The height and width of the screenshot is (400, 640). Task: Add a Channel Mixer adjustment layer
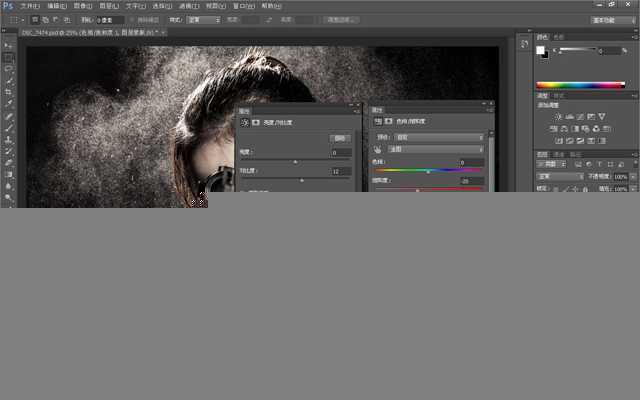point(596,129)
